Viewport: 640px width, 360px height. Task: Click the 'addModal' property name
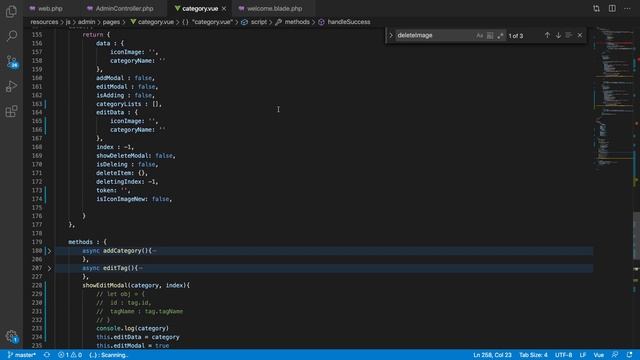click(110, 78)
